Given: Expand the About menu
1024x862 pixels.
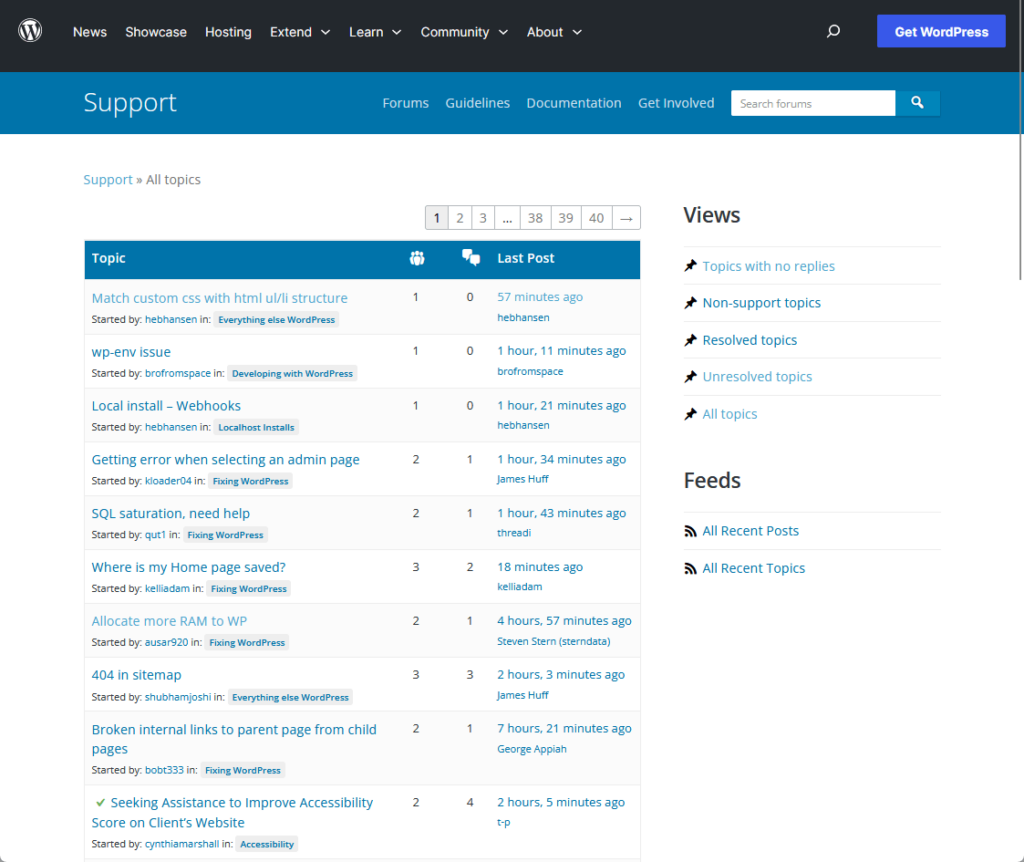Looking at the screenshot, I should pyautogui.click(x=554, y=32).
